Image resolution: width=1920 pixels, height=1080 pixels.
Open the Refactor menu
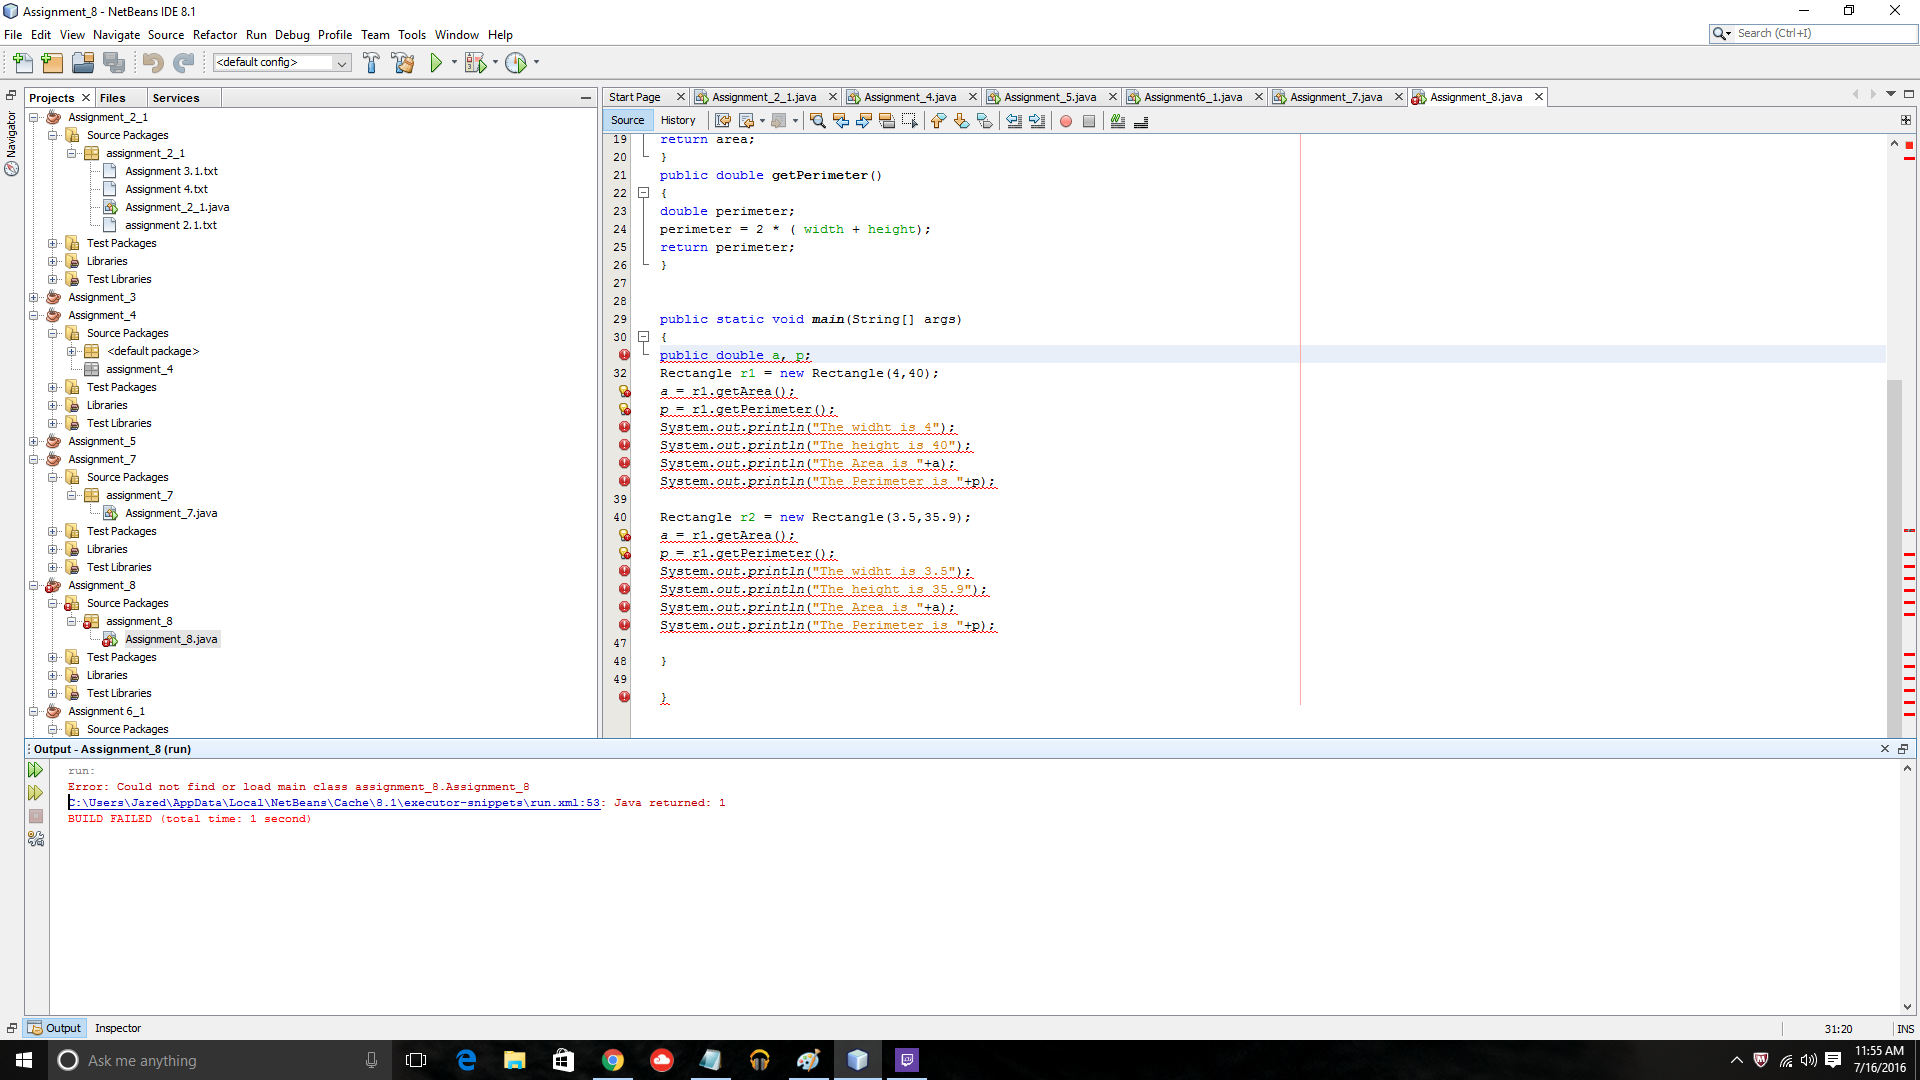coord(215,34)
